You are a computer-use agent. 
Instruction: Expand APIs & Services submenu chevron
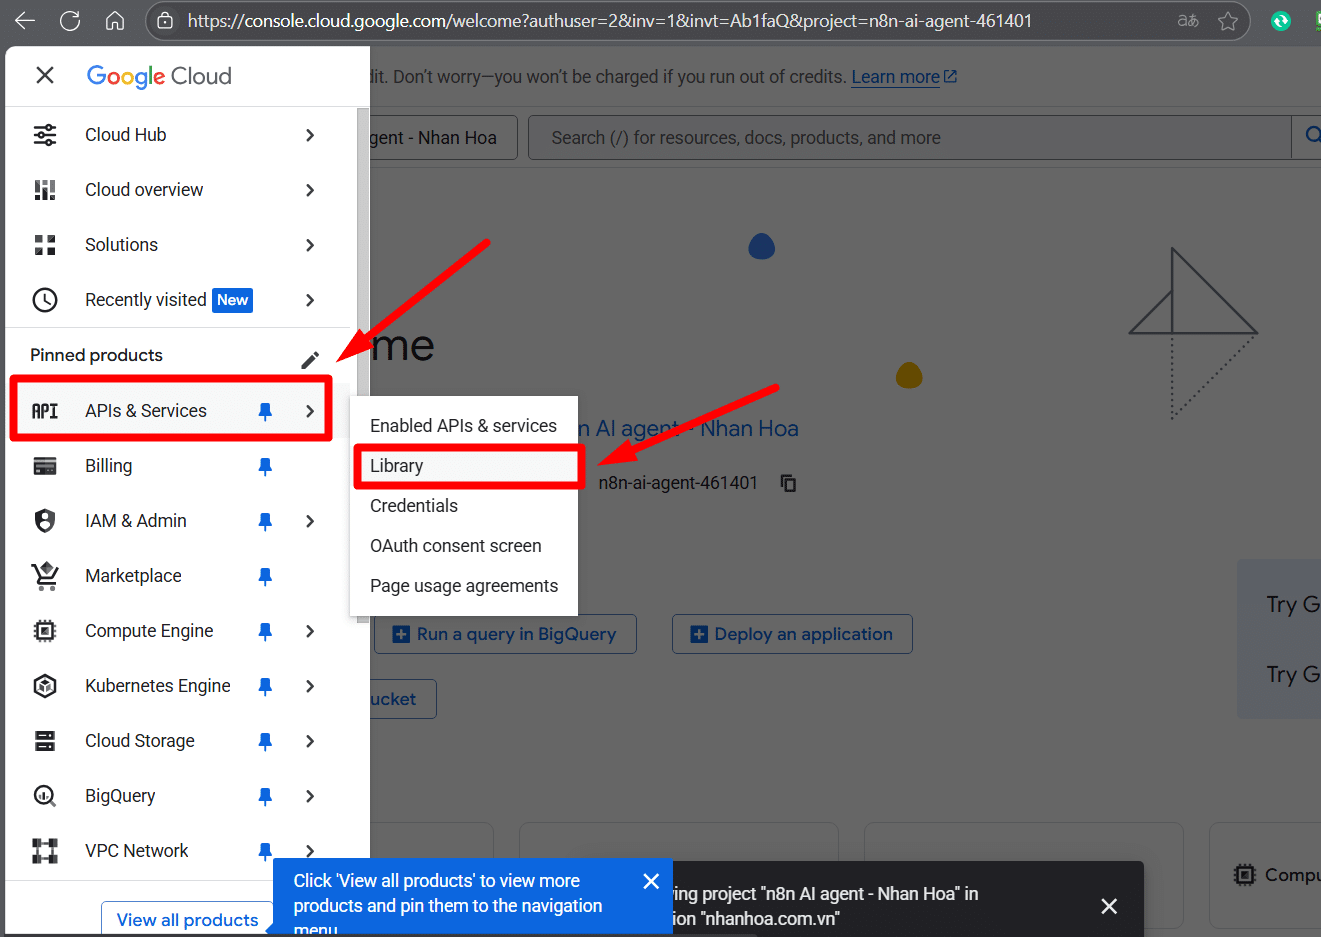pyautogui.click(x=310, y=411)
